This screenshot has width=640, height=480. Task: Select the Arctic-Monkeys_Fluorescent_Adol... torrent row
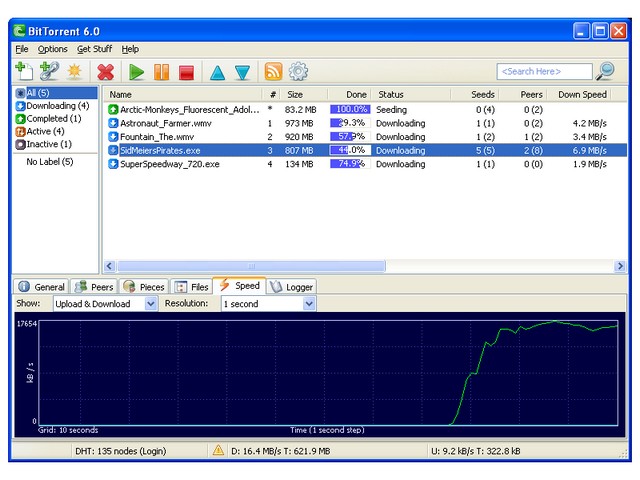(365, 109)
